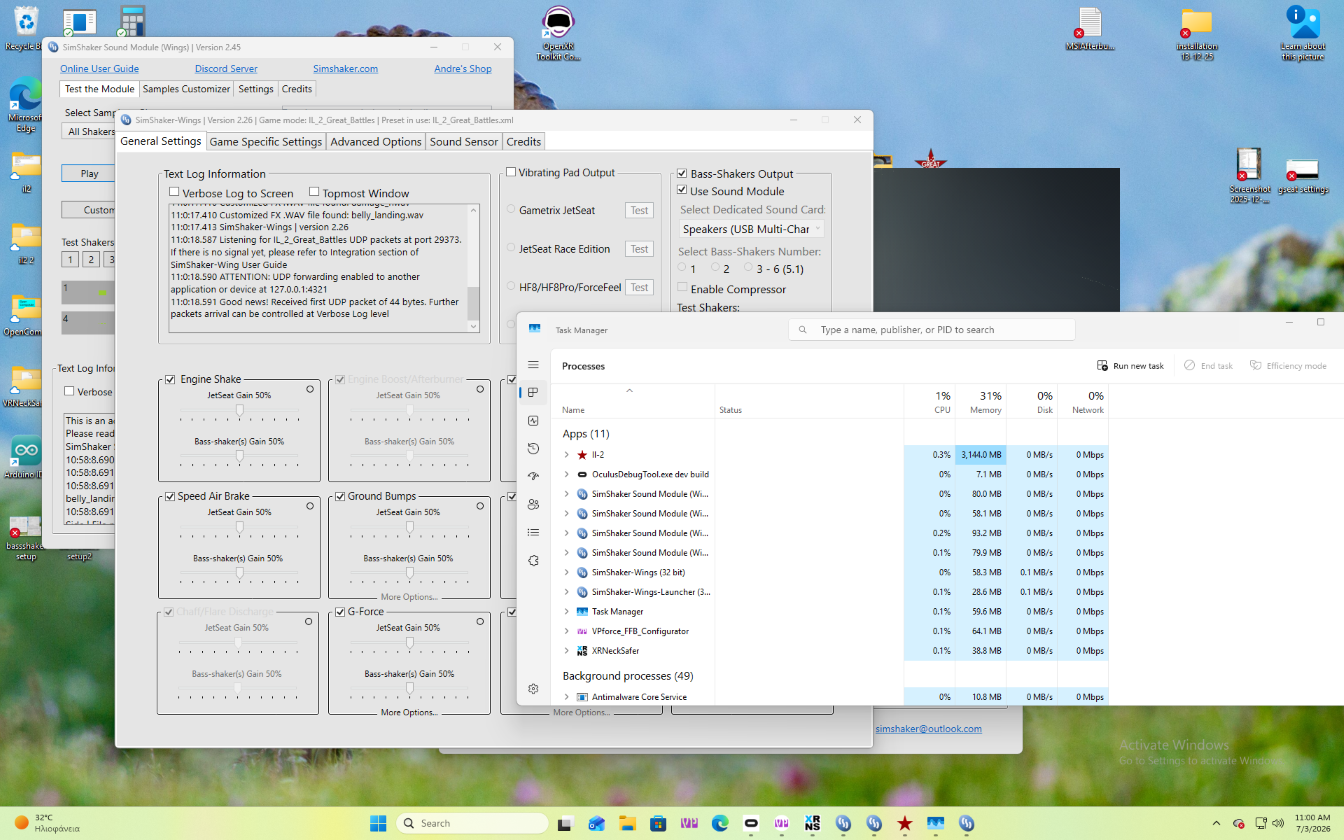This screenshot has height=840, width=1344.
Task: Expand the Il-2 process entry
Action: tap(567, 455)
